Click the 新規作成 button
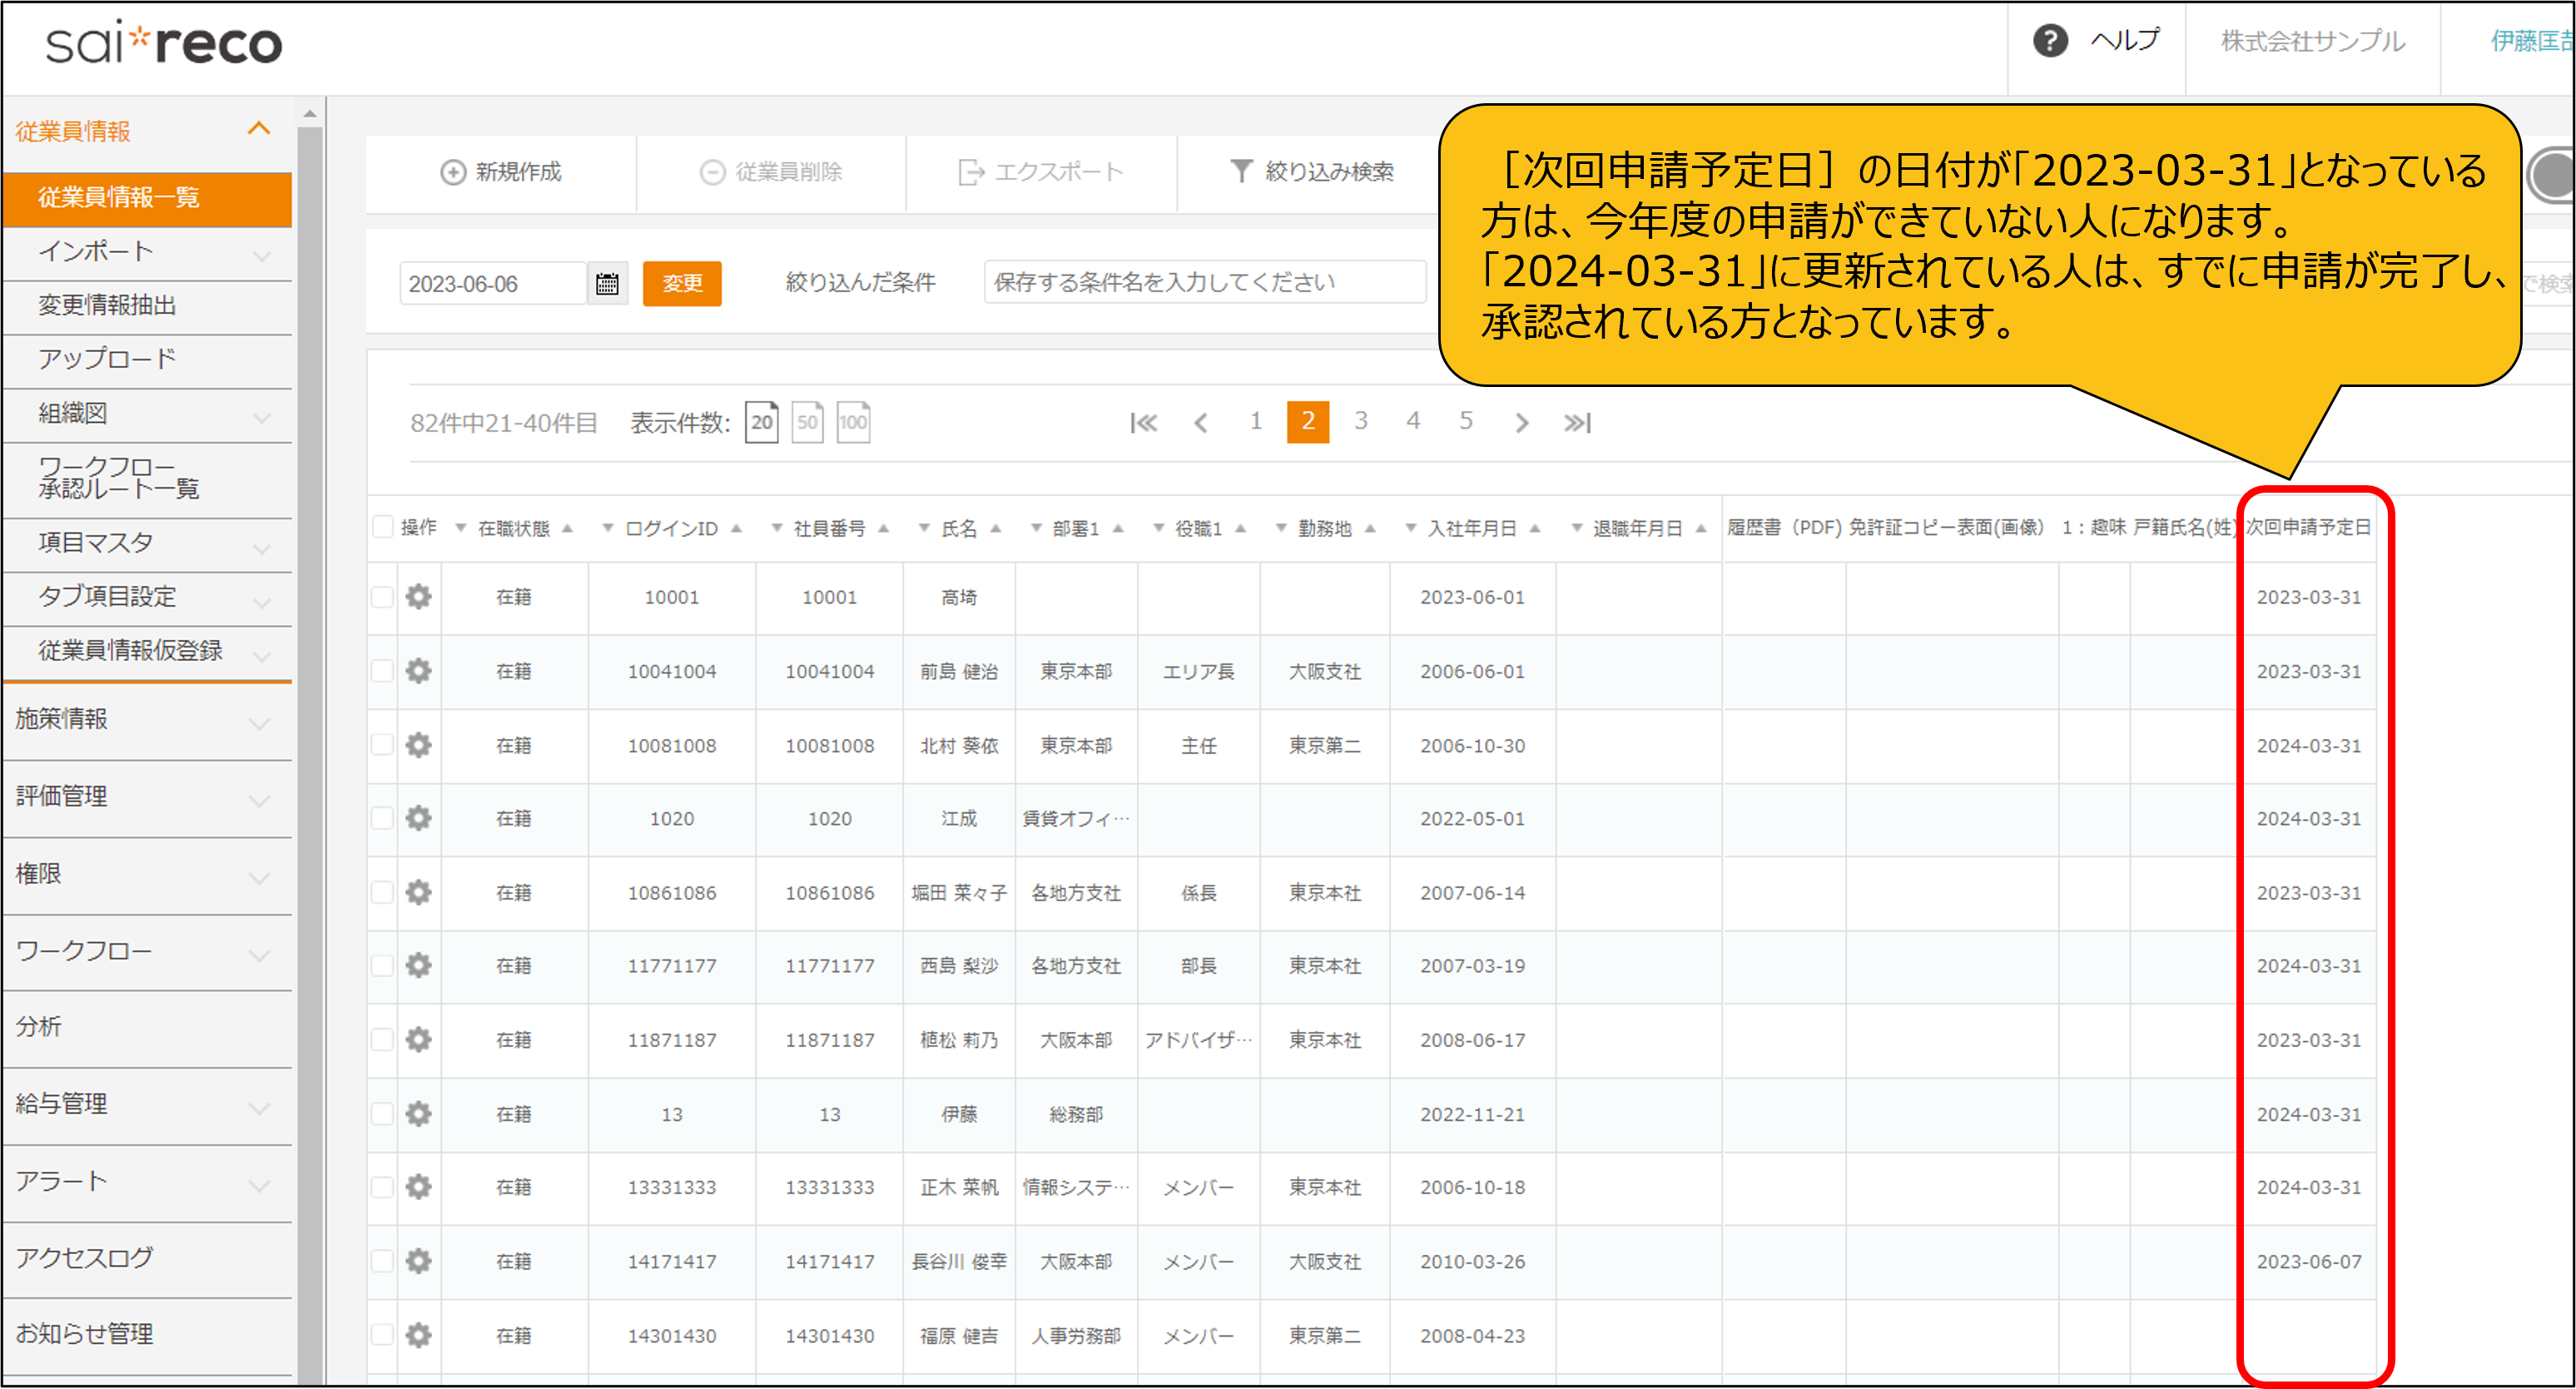Screen dimensions: 2576x1389 tap(501, 172)
